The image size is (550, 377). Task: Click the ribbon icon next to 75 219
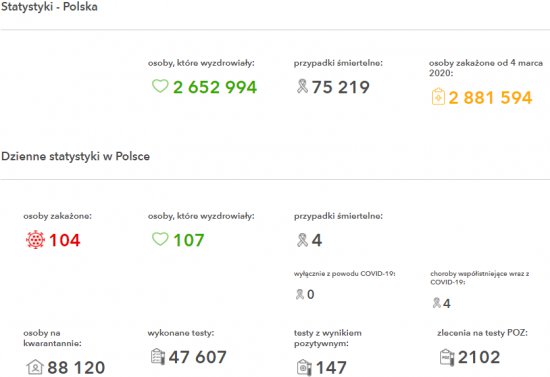point(302,86)
